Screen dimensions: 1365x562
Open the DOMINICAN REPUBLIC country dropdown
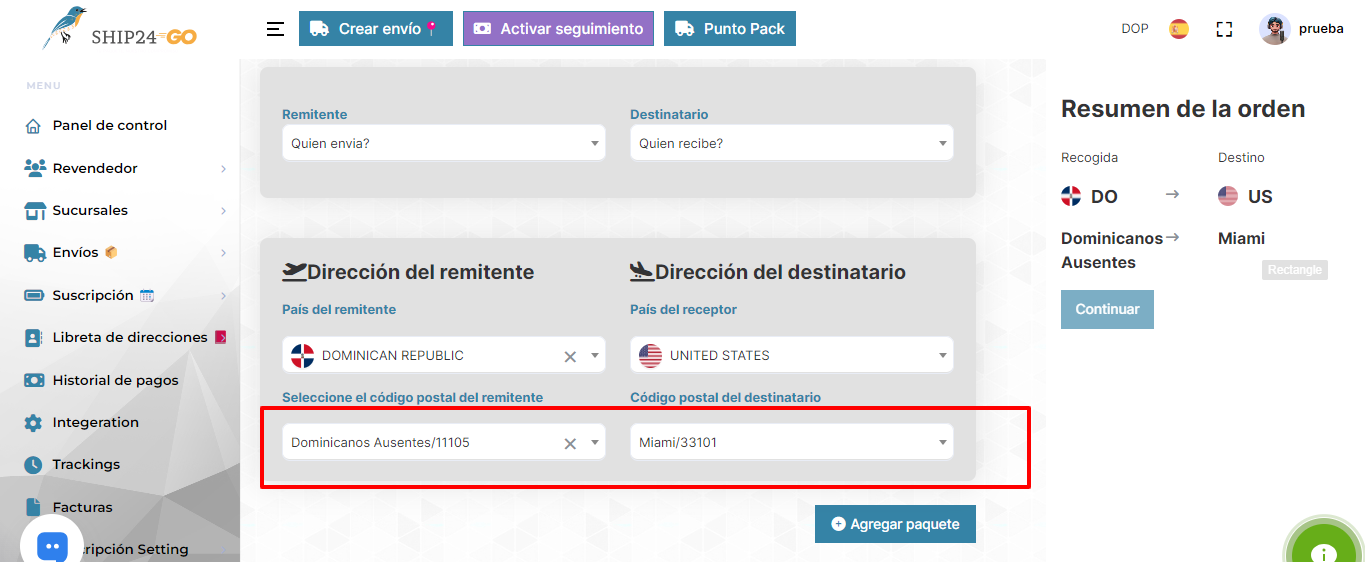444,355
